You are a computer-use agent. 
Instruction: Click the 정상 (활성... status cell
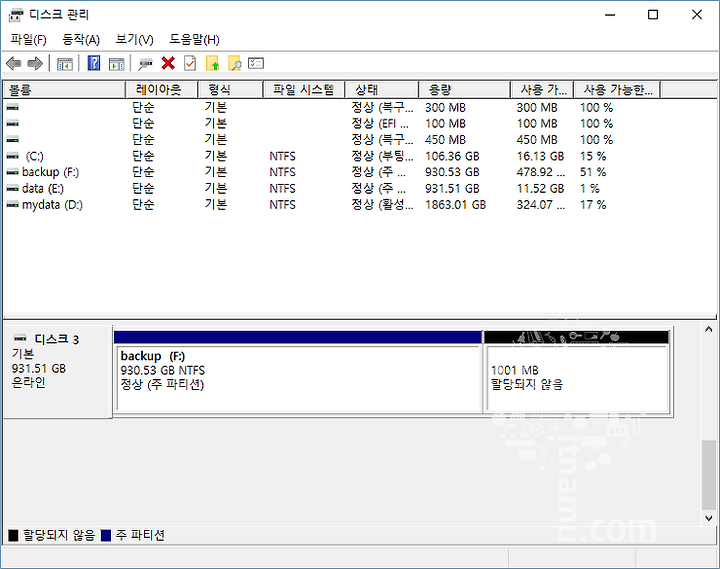[382, 205]
